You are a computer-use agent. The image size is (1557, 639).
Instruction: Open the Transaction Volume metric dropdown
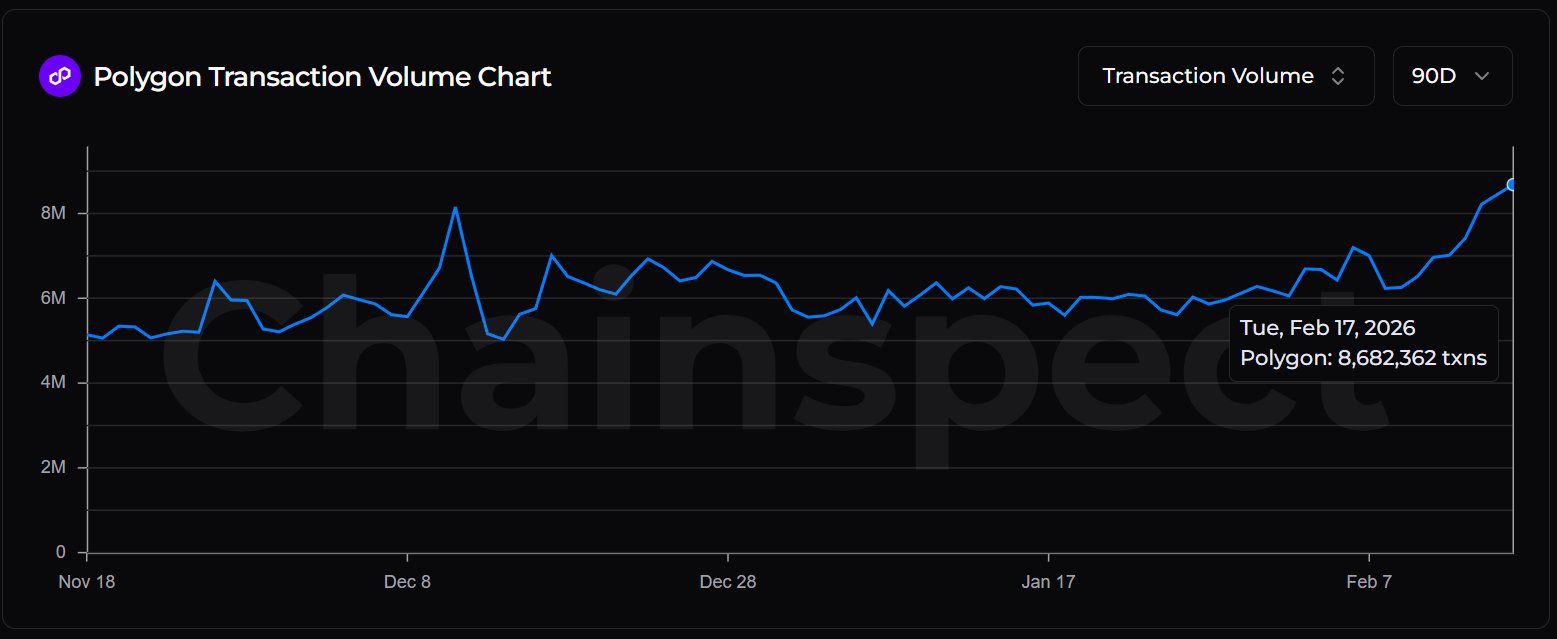coord(1226,76)
